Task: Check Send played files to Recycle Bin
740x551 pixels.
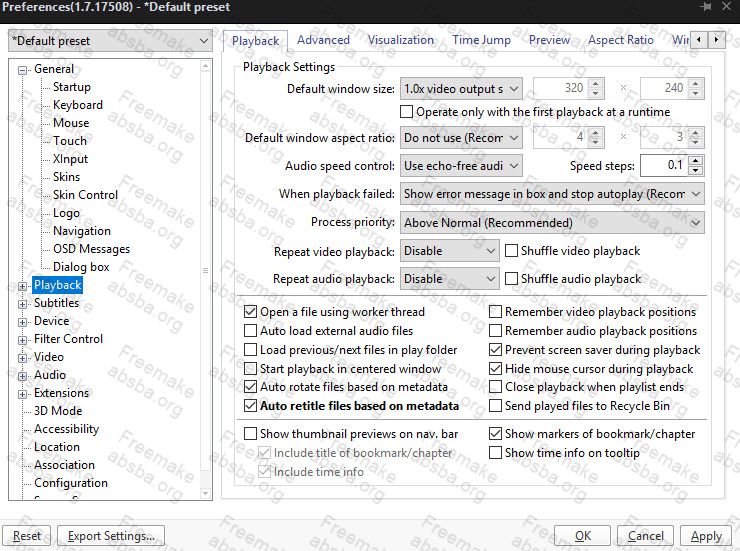Action: (495, 406)
